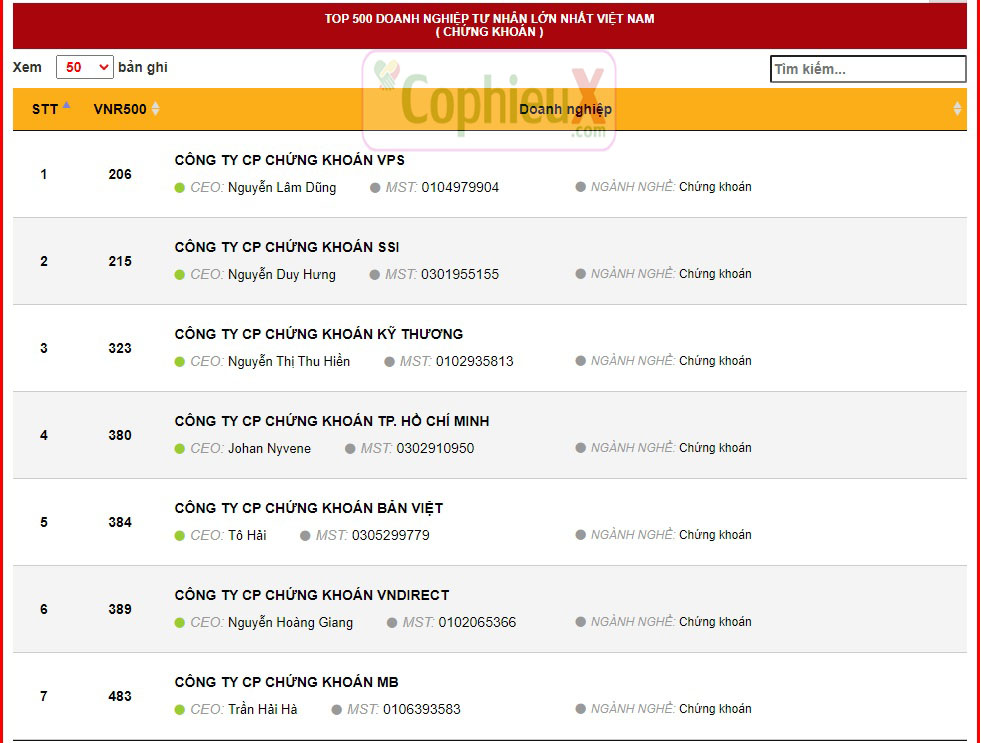Open CÔNG TY CP CHỨNG KHOÁN VNDIRECT
The width and height of the screenshot is (981, 743).
(x=311, y=595)
